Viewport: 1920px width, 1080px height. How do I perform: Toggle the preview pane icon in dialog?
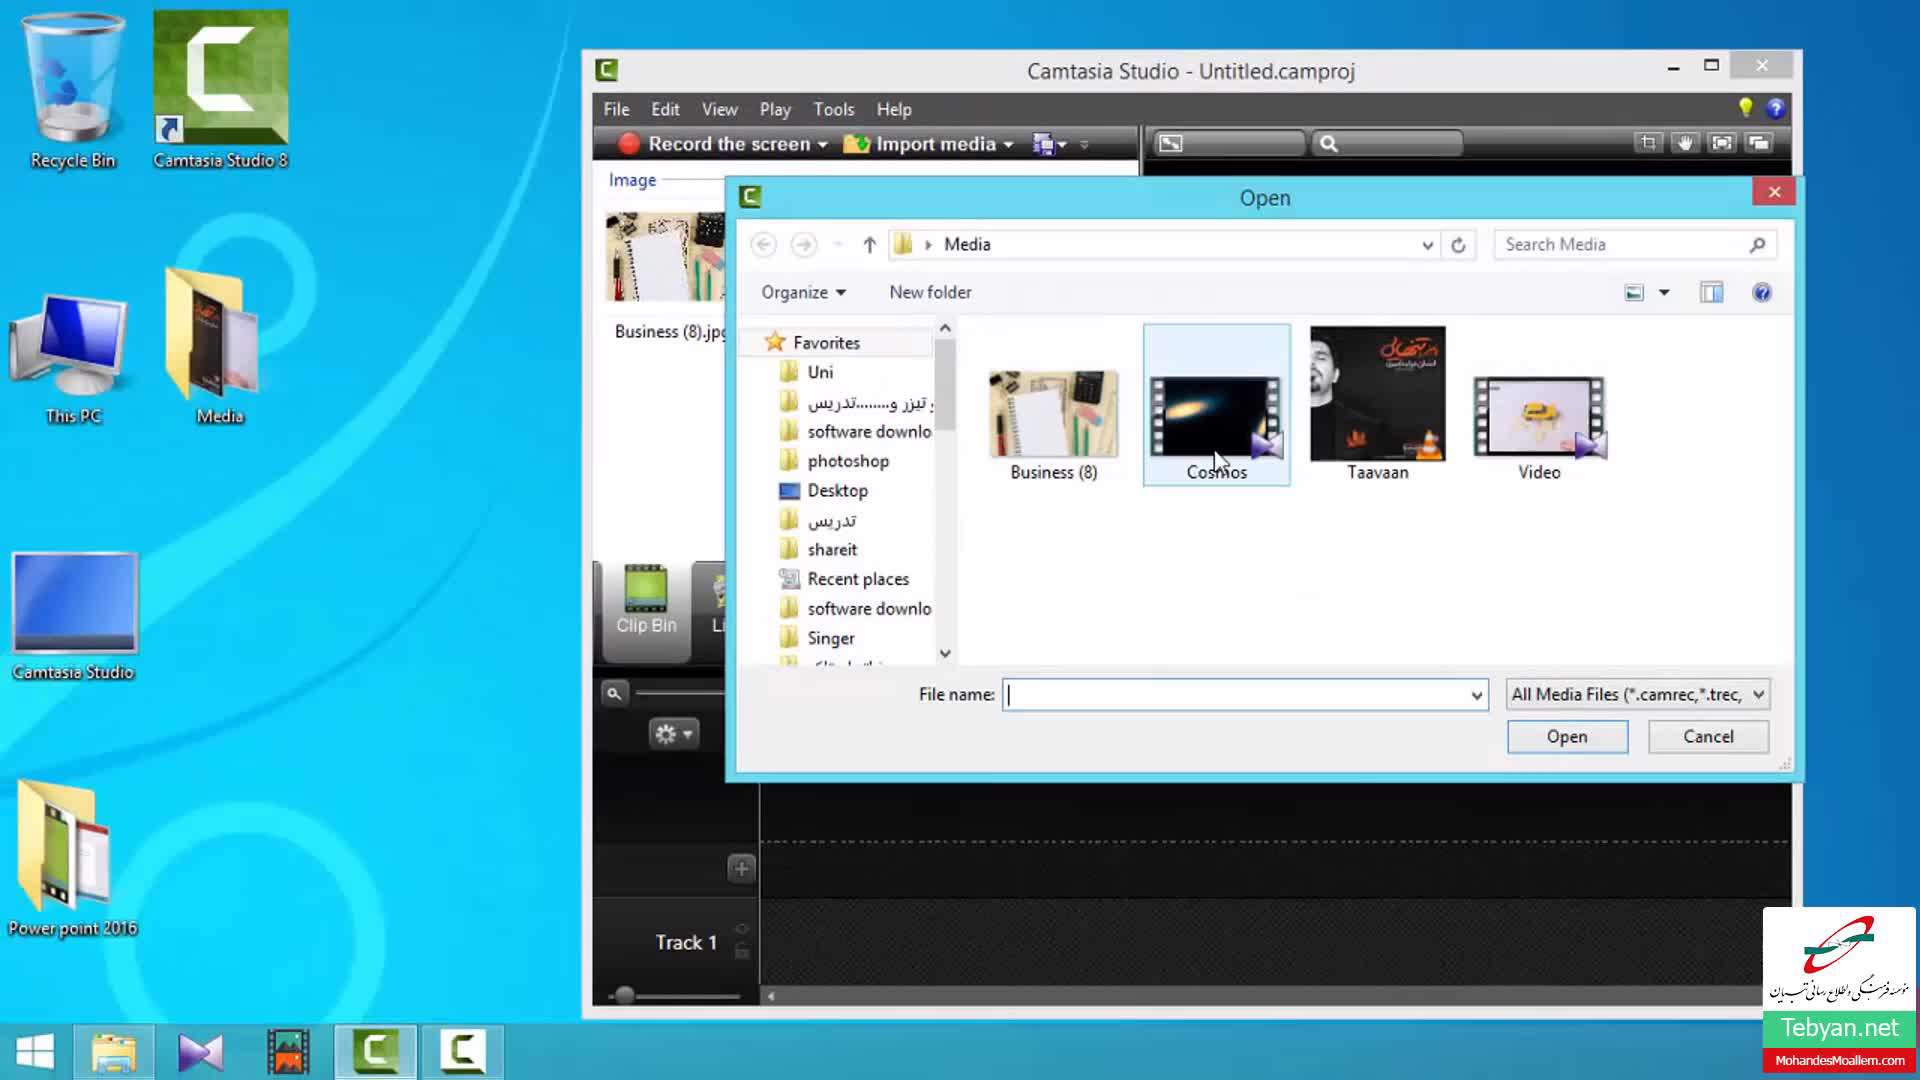click(x=1711, y=293)
